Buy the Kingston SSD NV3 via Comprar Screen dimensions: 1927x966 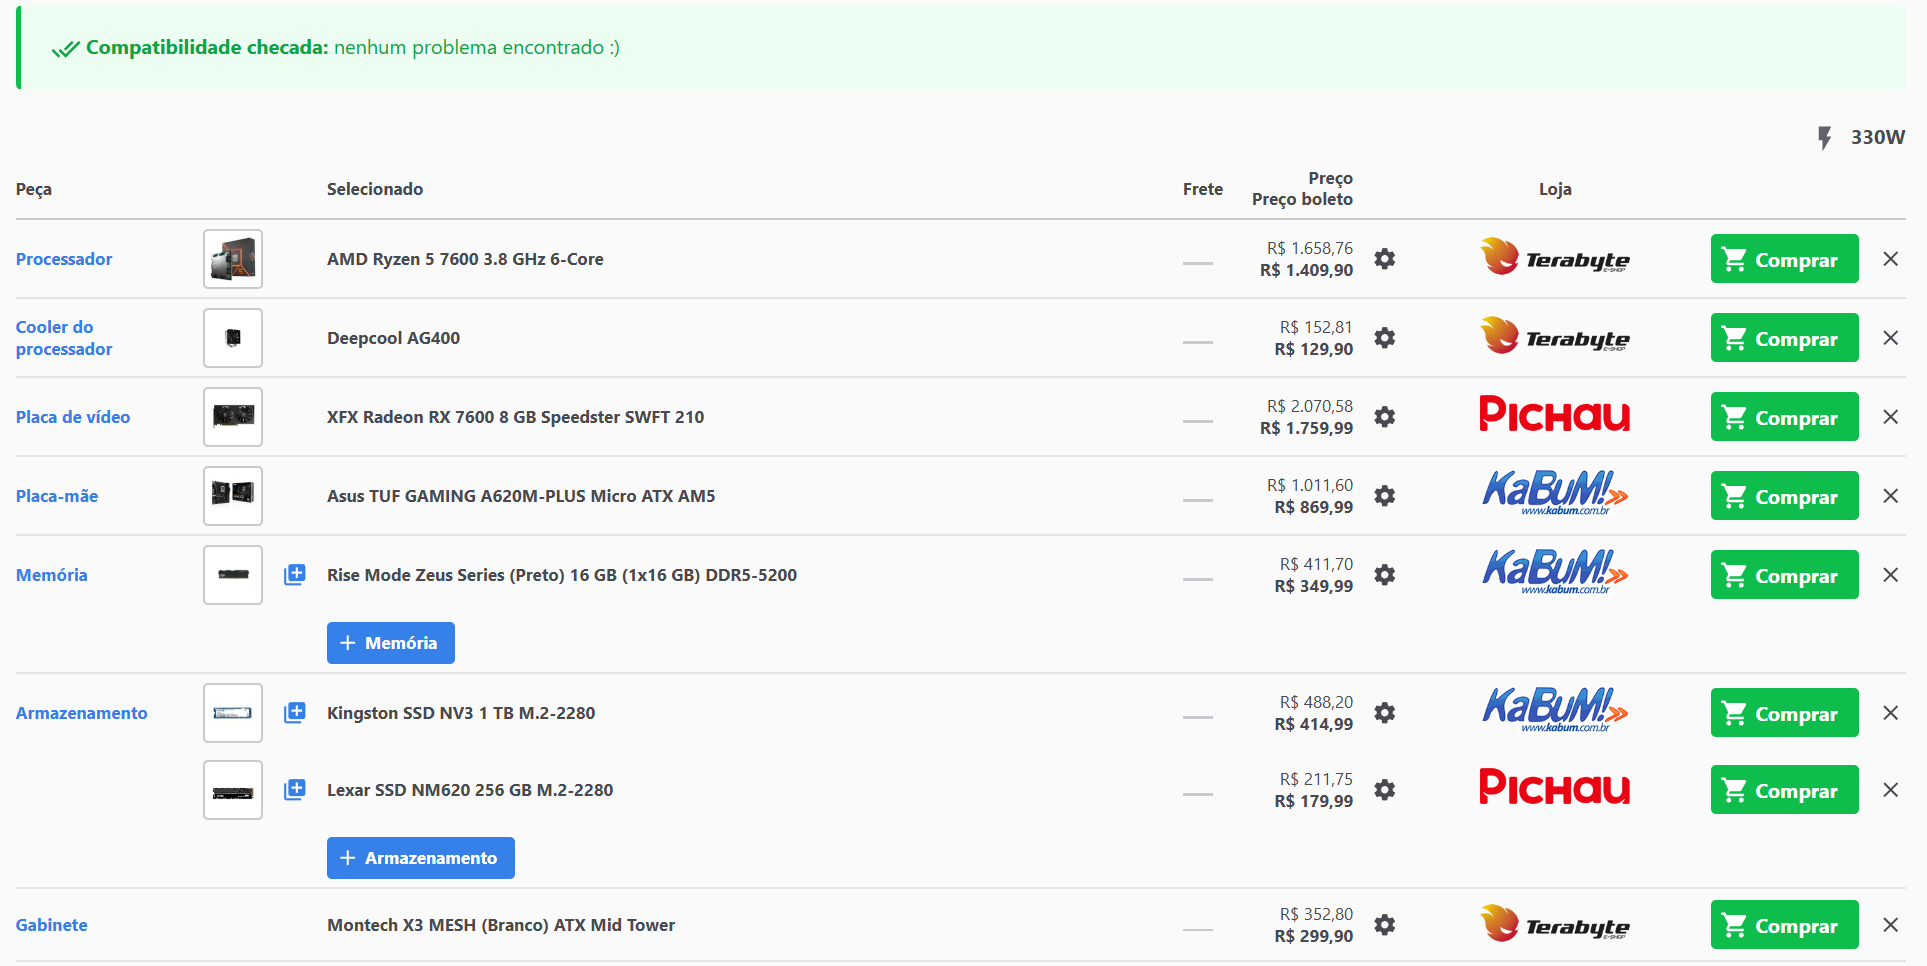click(x=1784, y=713)
